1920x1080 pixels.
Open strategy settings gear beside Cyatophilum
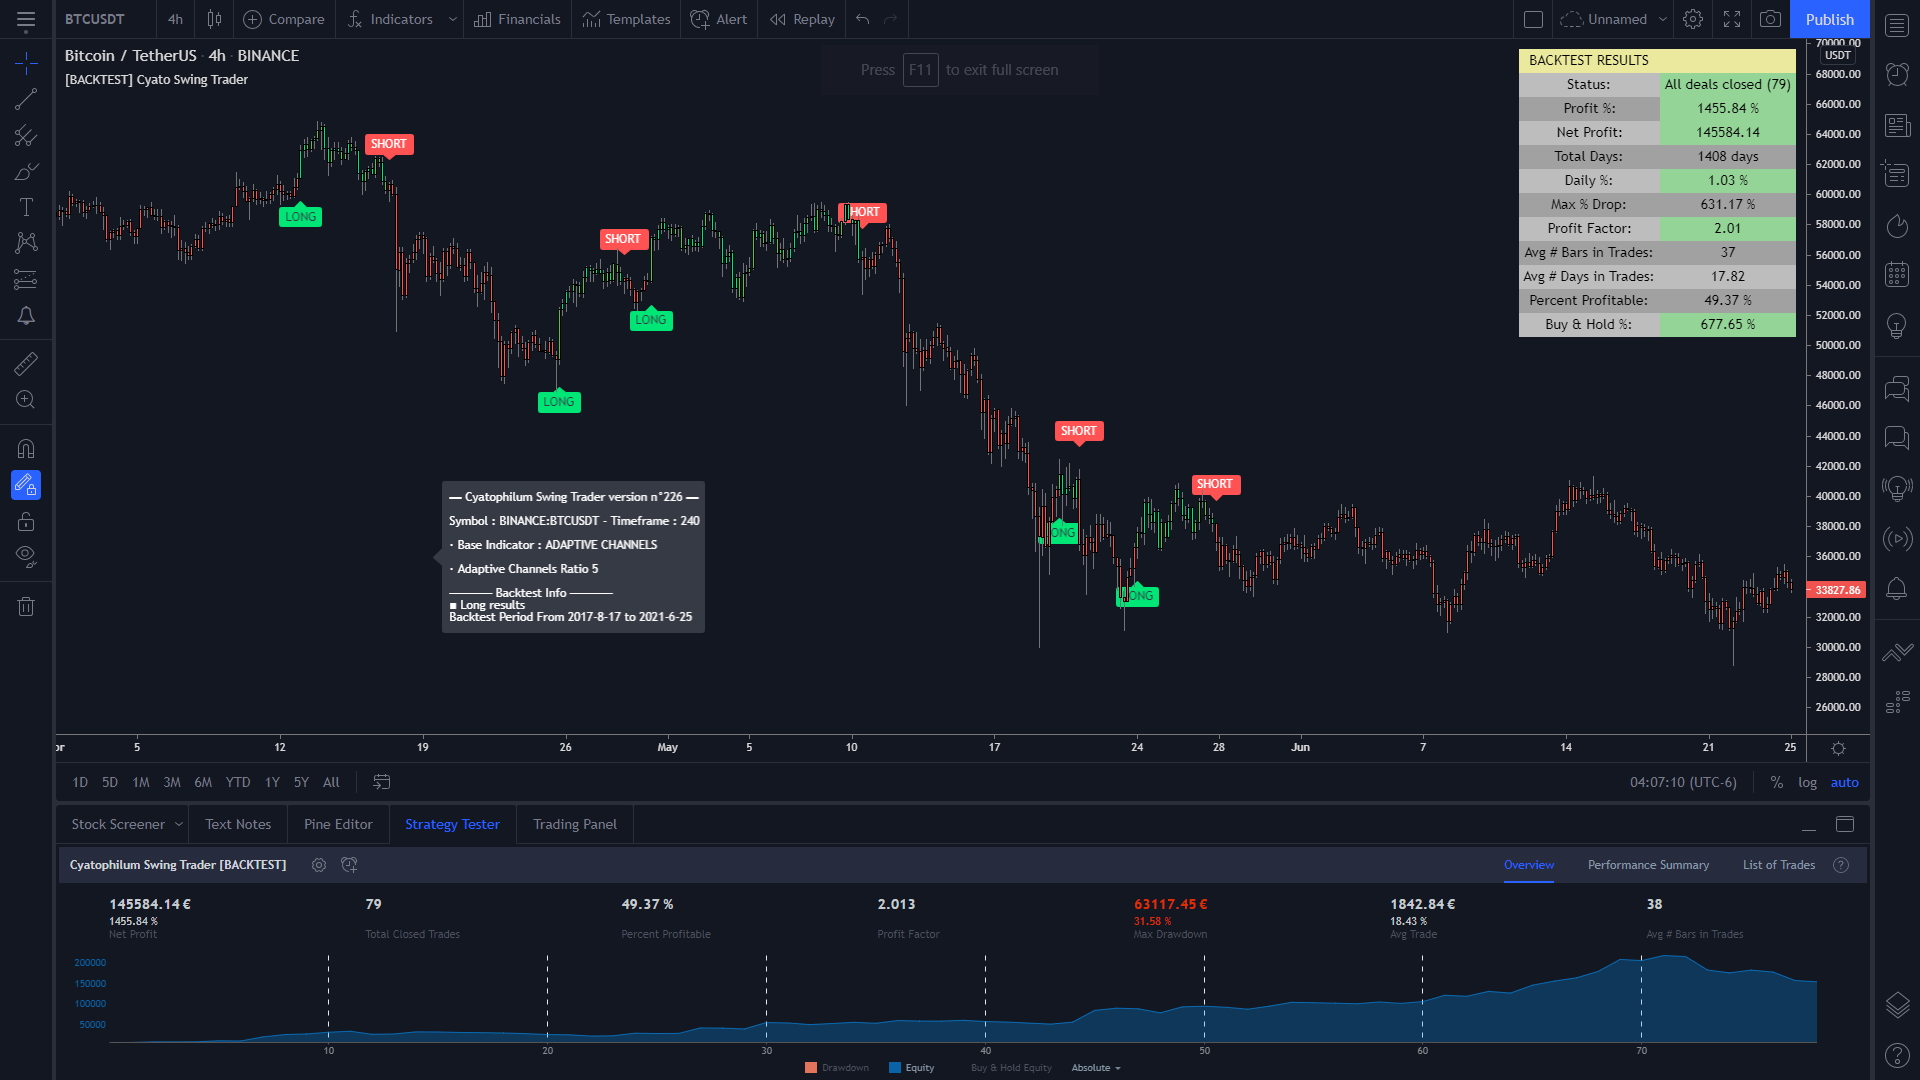pyautogui.click(x=319, y=865)
